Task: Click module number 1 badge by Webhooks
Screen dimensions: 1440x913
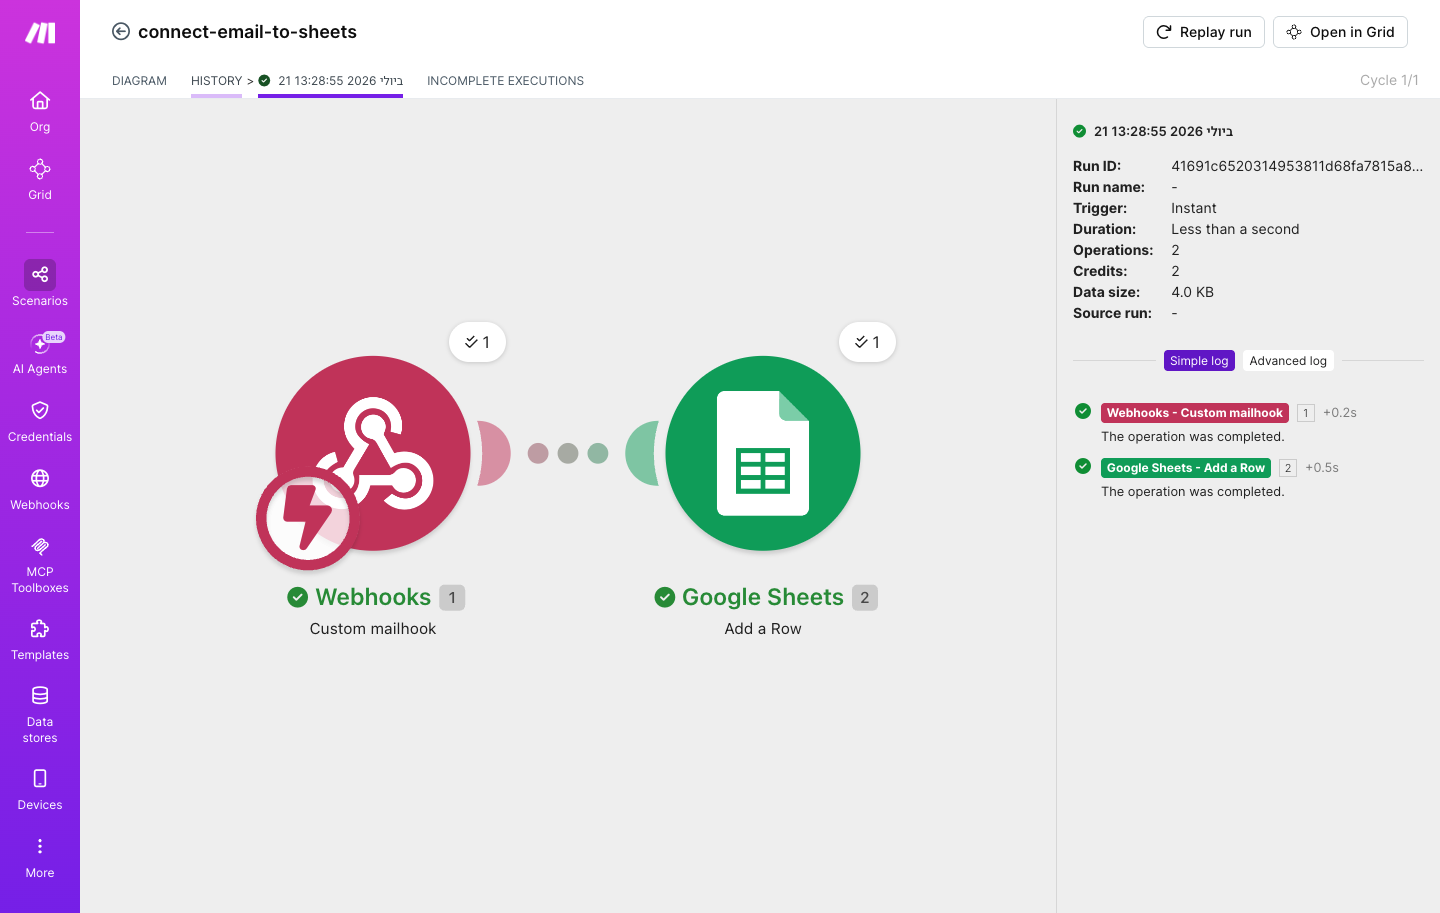Action: click(x=452, y=598)
